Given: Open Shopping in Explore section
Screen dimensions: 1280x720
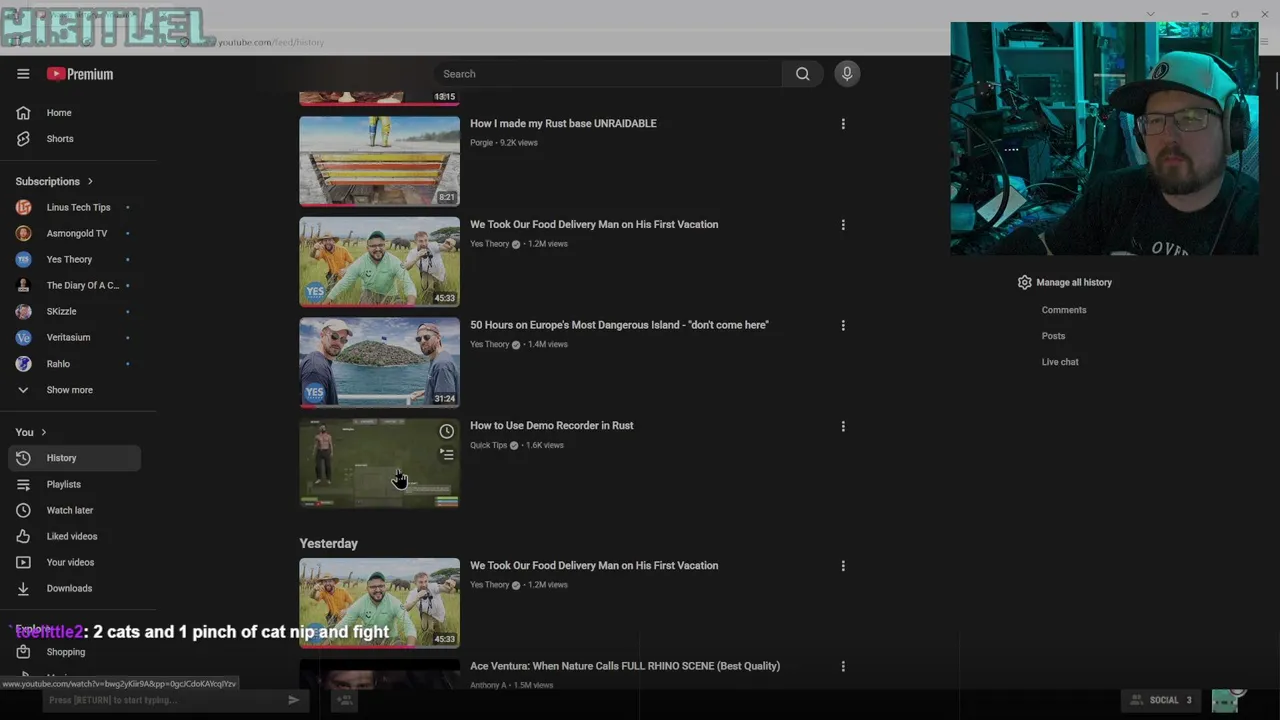Looking at the screenshot, I should tap(75, 652).
